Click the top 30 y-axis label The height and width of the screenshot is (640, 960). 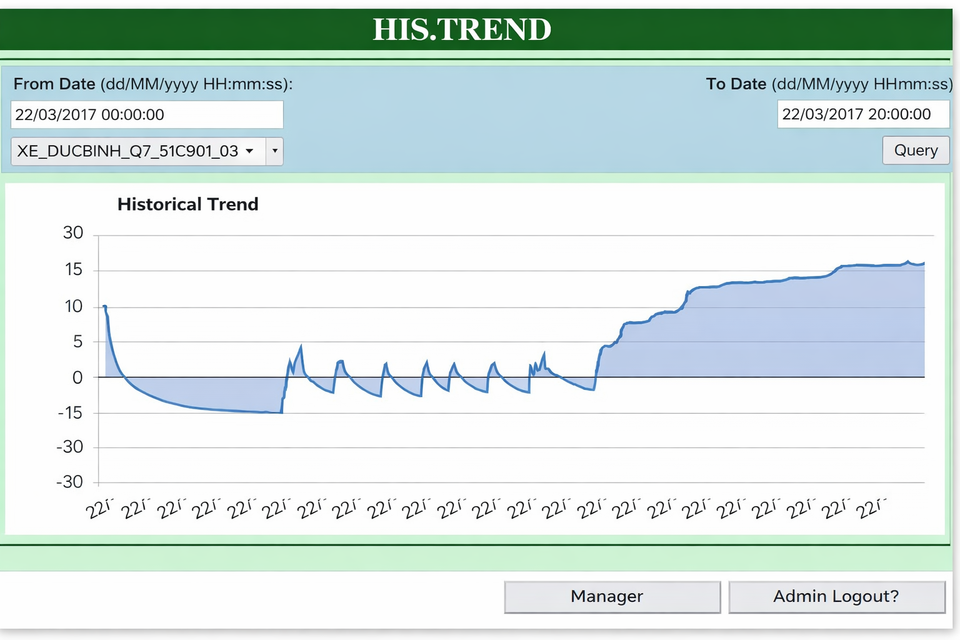pos(73,235)
